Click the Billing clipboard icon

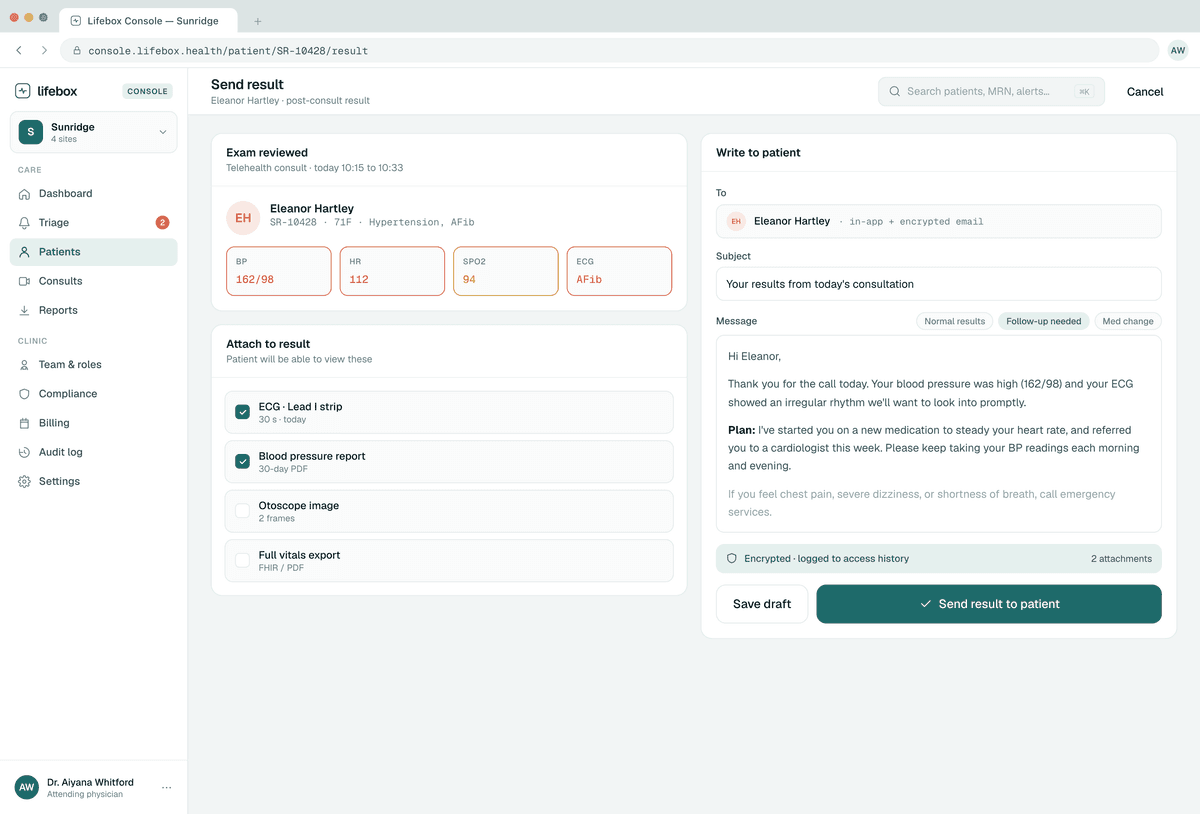(x=25, y=423)
